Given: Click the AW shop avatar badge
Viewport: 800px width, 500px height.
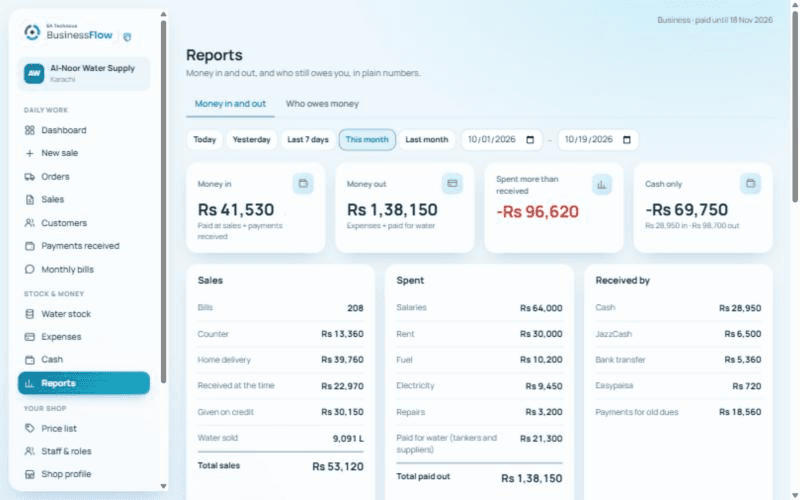Looking at the screenshot, I should pos(34,73).
